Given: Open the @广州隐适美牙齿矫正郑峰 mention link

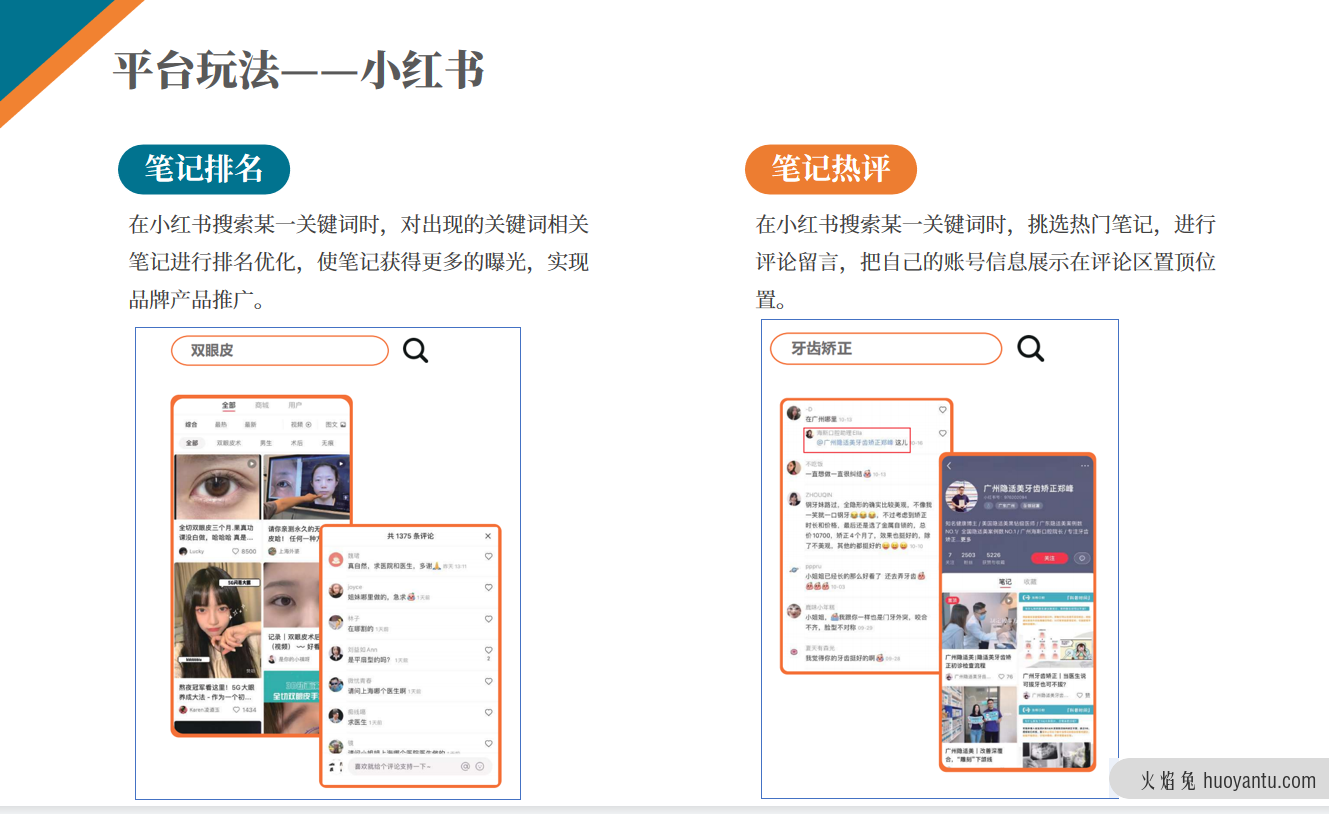Looking at the screenshot, I should (x=854, y=442).
